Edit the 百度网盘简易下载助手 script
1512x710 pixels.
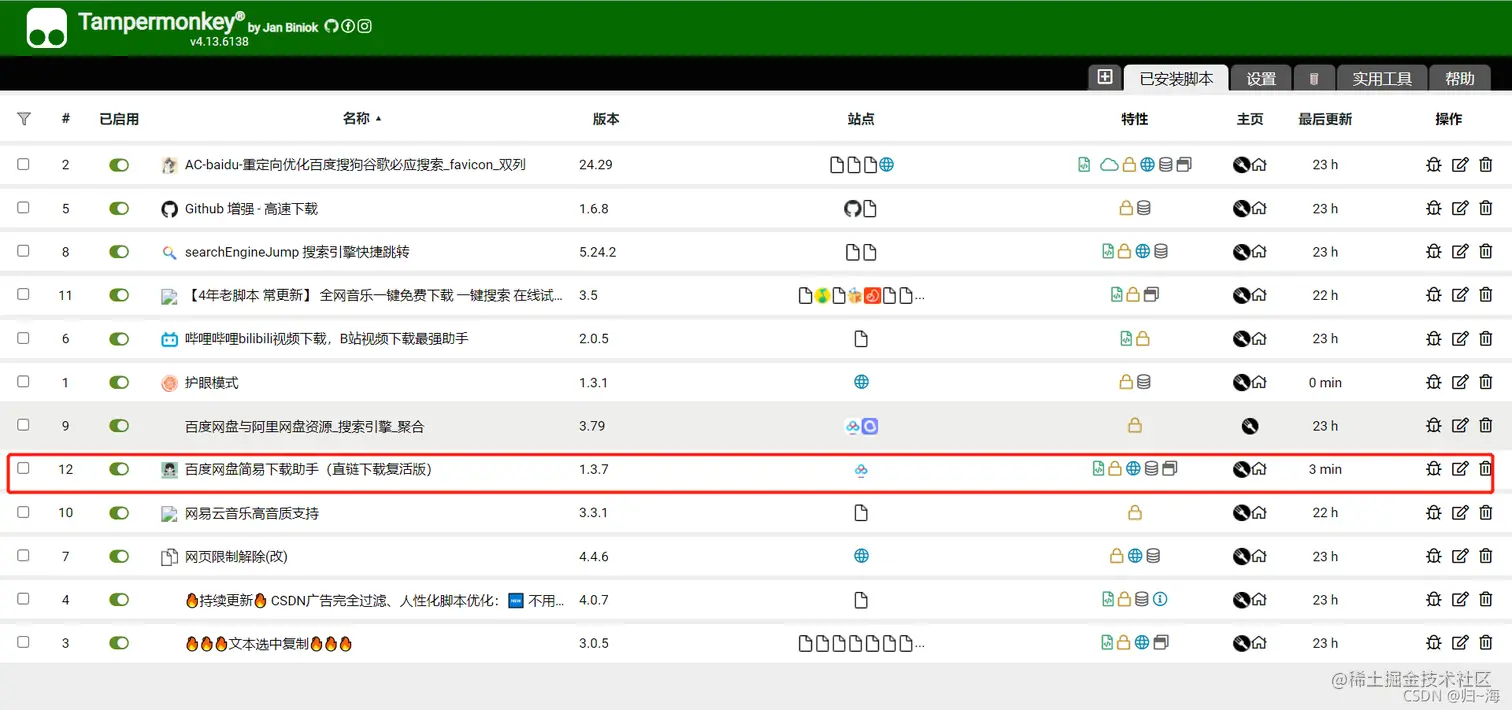(1460, 469)
